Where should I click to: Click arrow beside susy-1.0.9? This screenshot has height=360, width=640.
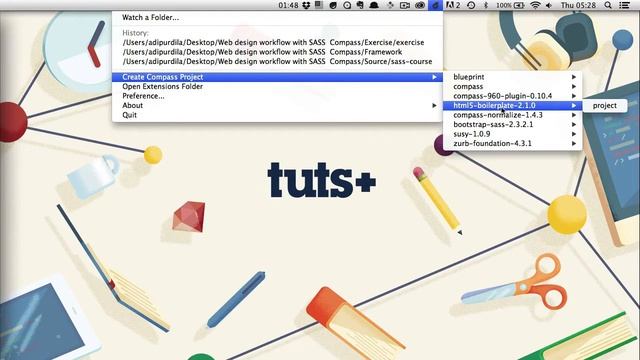[574, 134]
